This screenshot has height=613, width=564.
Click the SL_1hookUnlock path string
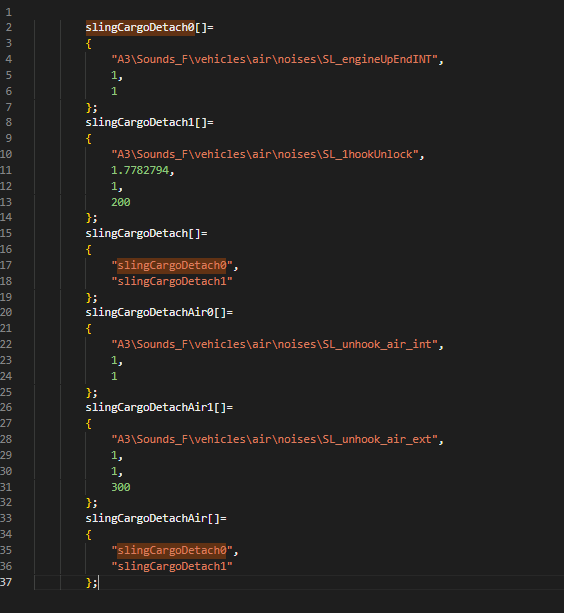click(x=265, y=154)
